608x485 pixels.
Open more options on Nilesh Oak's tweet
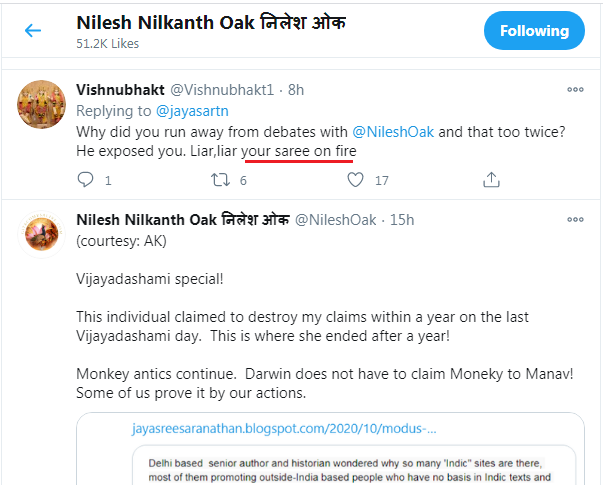[575, 220]
